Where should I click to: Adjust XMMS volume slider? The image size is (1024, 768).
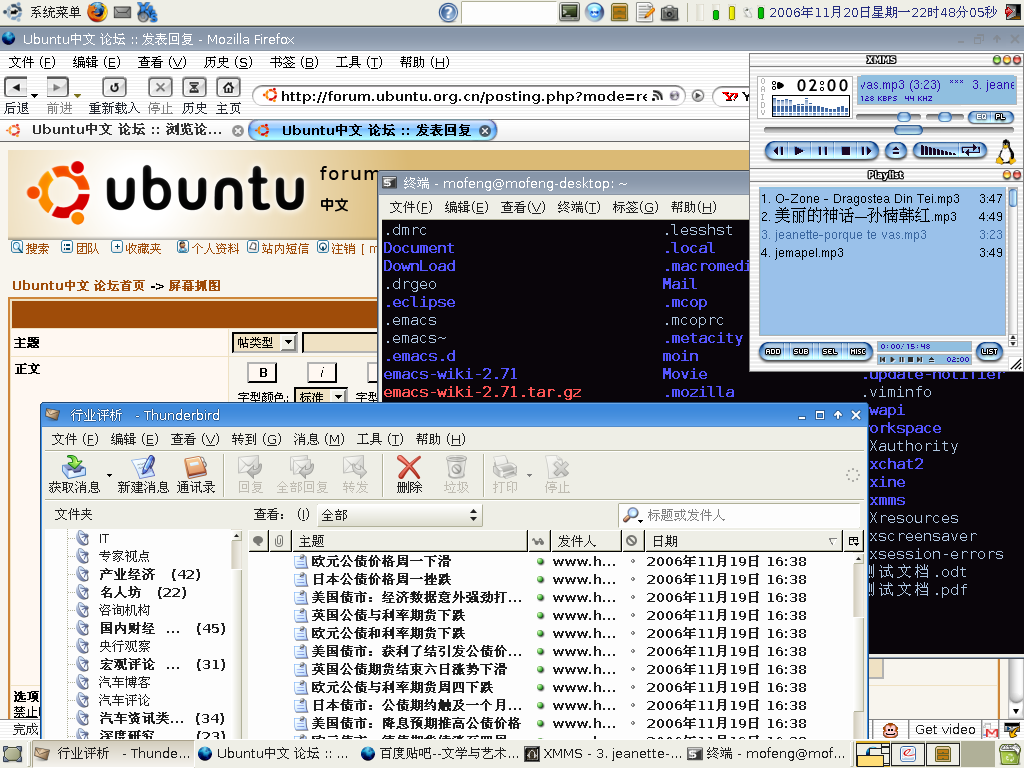[x=887, y=117]
